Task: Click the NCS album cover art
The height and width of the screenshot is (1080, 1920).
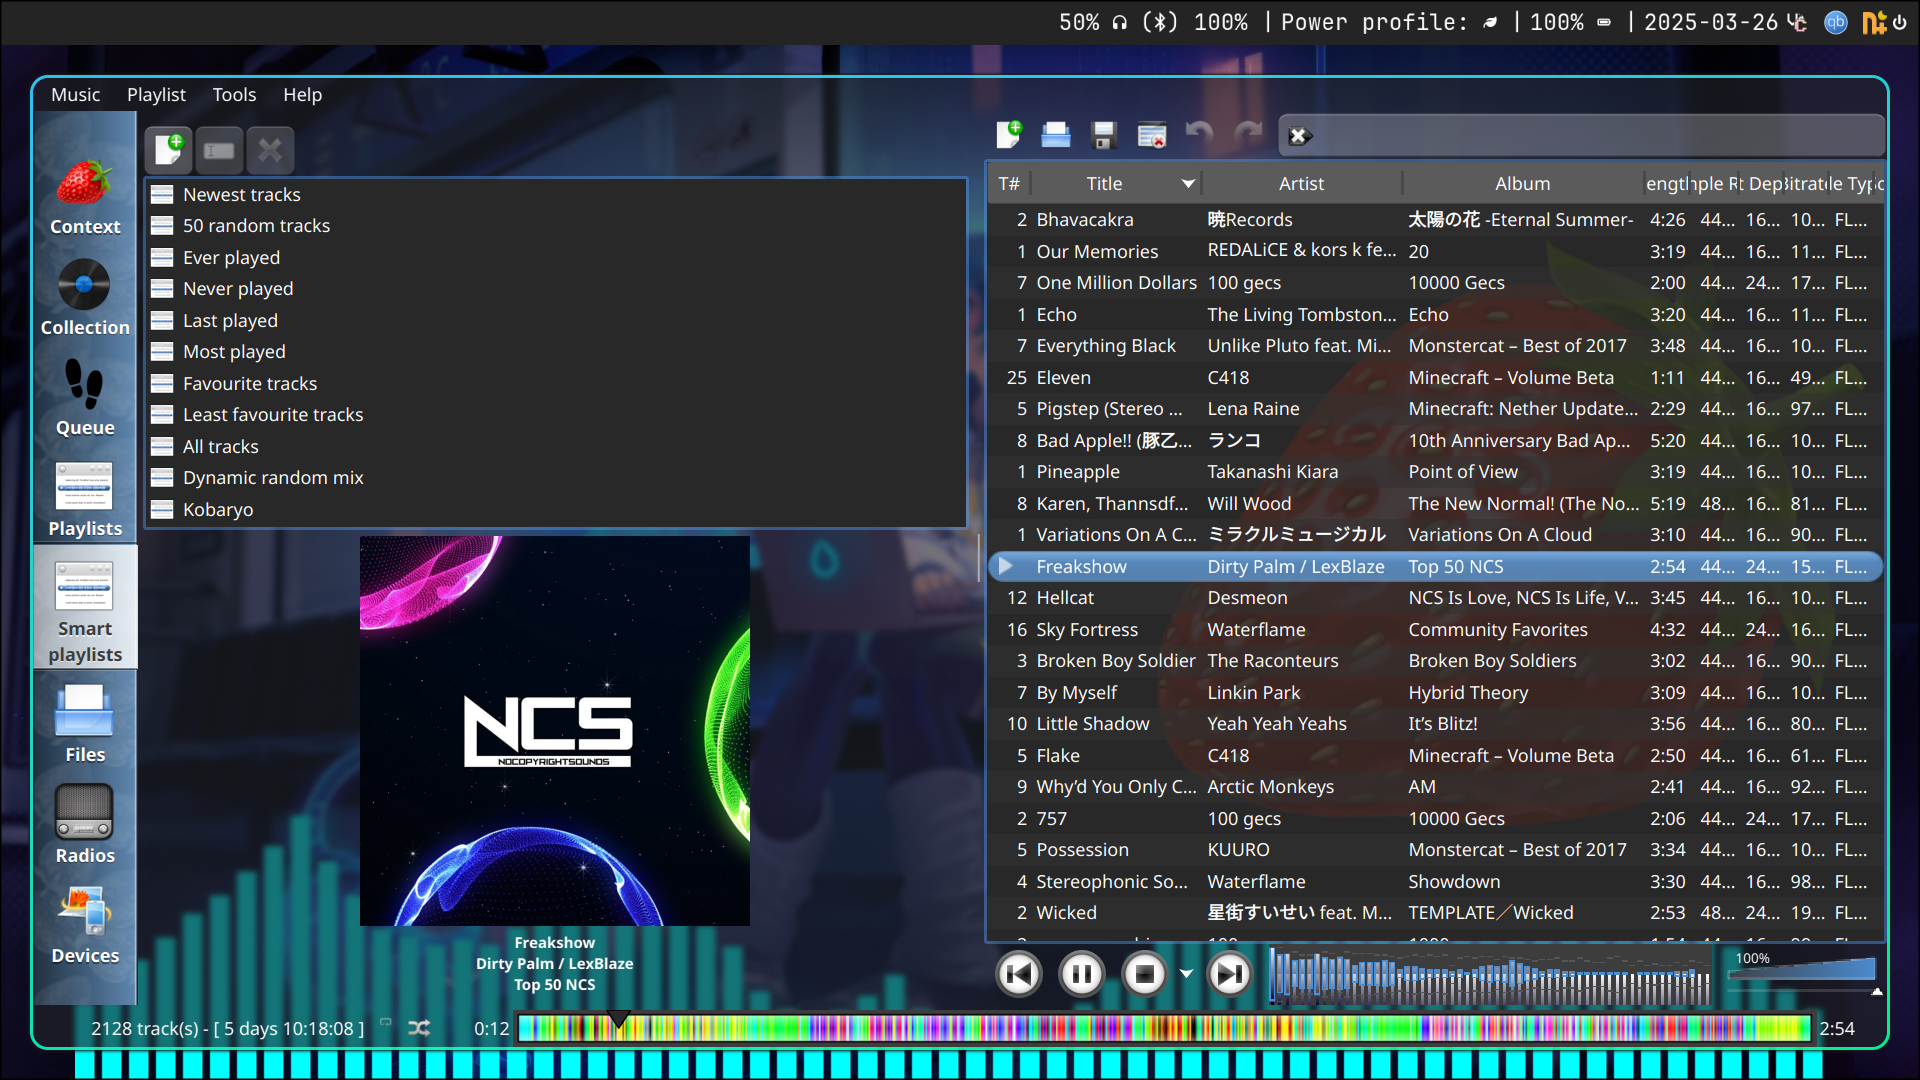Action: coord(555,731)
